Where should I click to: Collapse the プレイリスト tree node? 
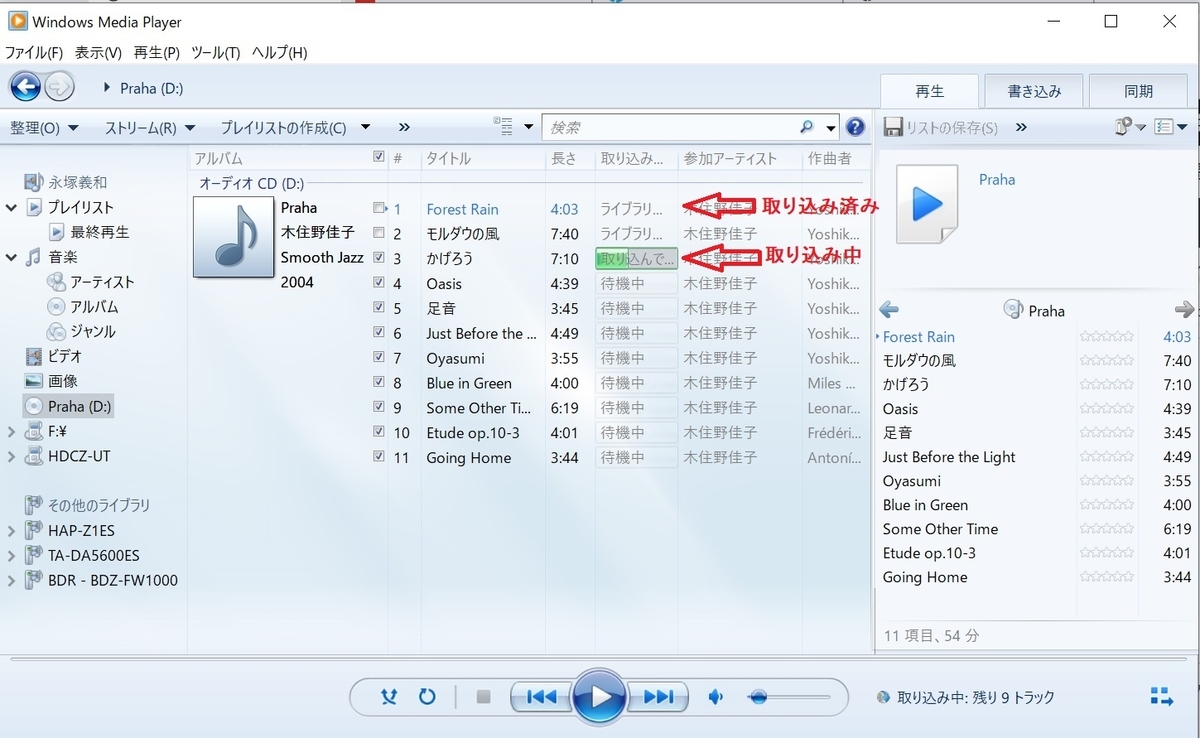pos(11,207)
